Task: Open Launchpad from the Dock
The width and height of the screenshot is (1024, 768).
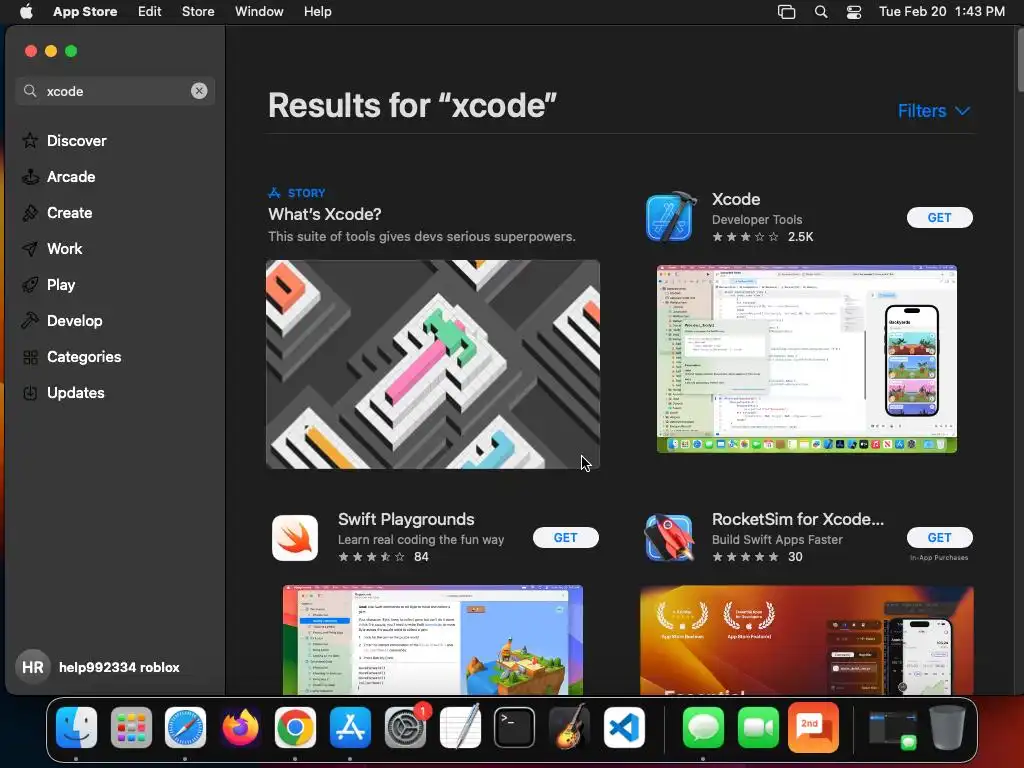Action: (x=131, y=727)
